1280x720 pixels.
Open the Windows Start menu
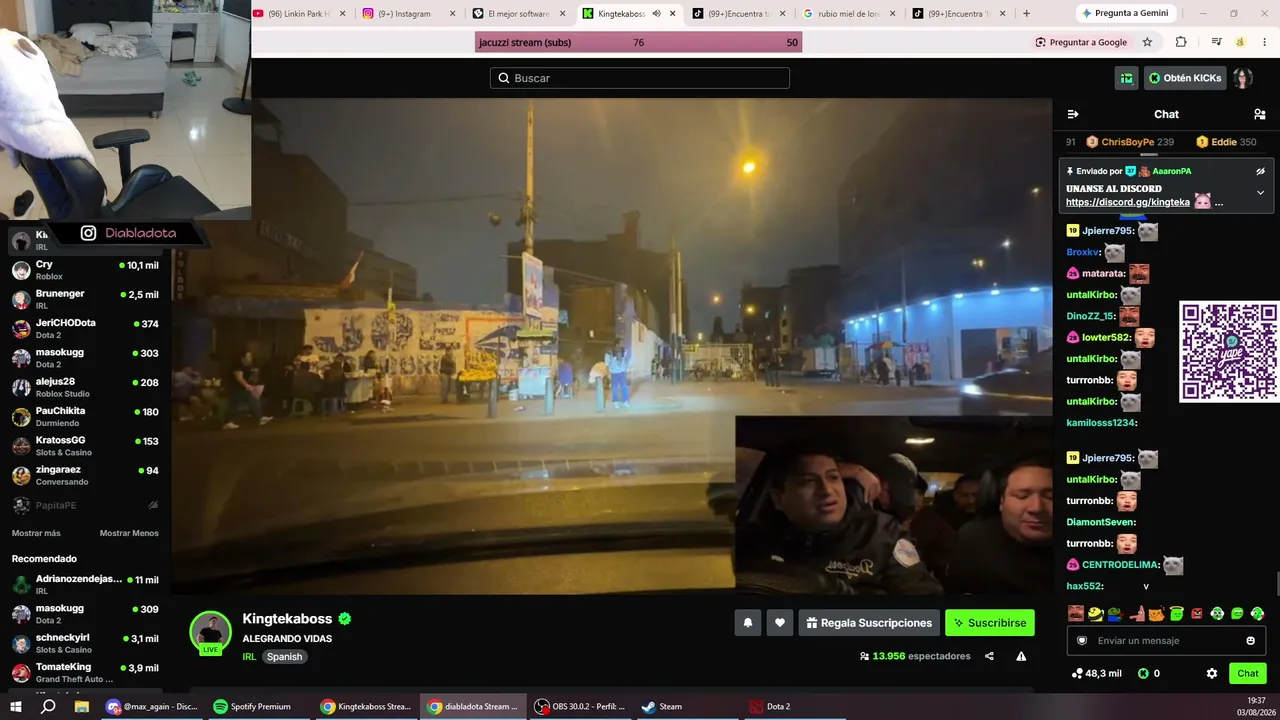coord(15,706)
